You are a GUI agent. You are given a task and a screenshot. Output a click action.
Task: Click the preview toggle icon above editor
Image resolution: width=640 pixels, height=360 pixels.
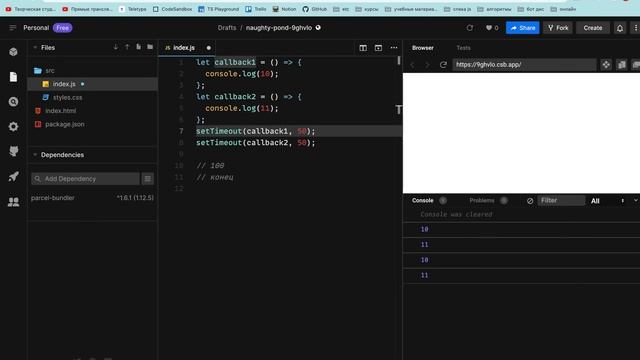[378, 48]
